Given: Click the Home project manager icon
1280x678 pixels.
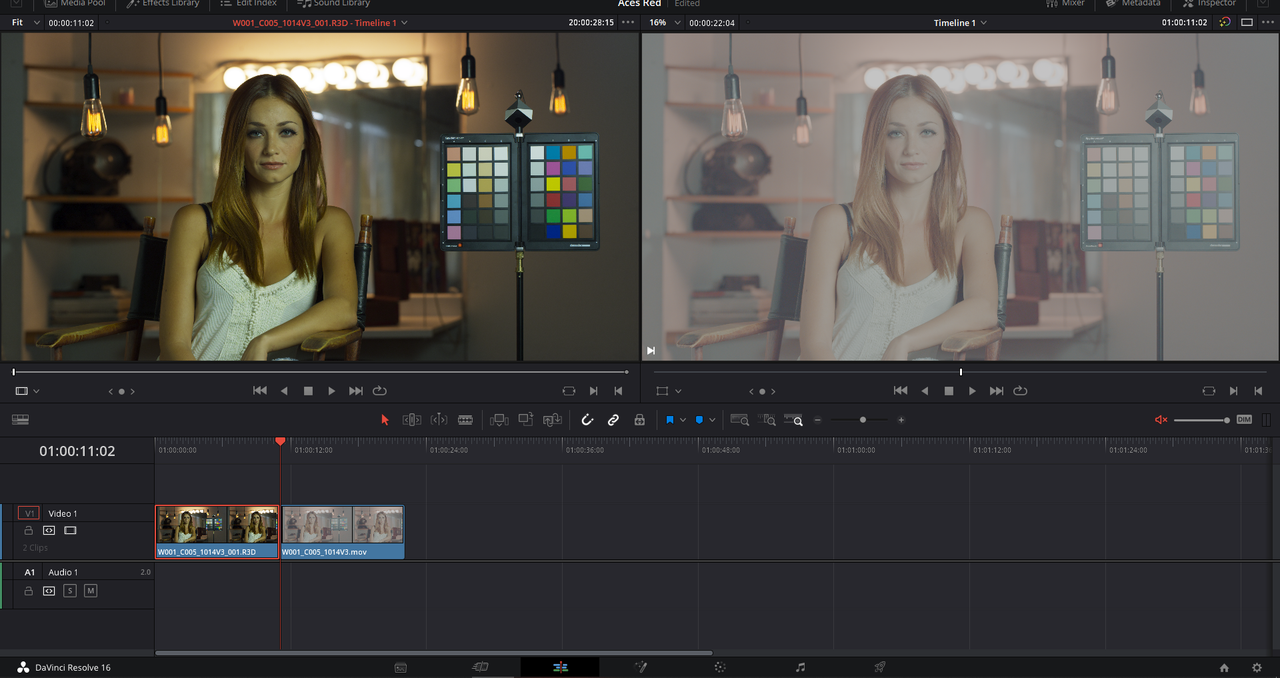Looking at the screenshot, I should coord(1224,667).
